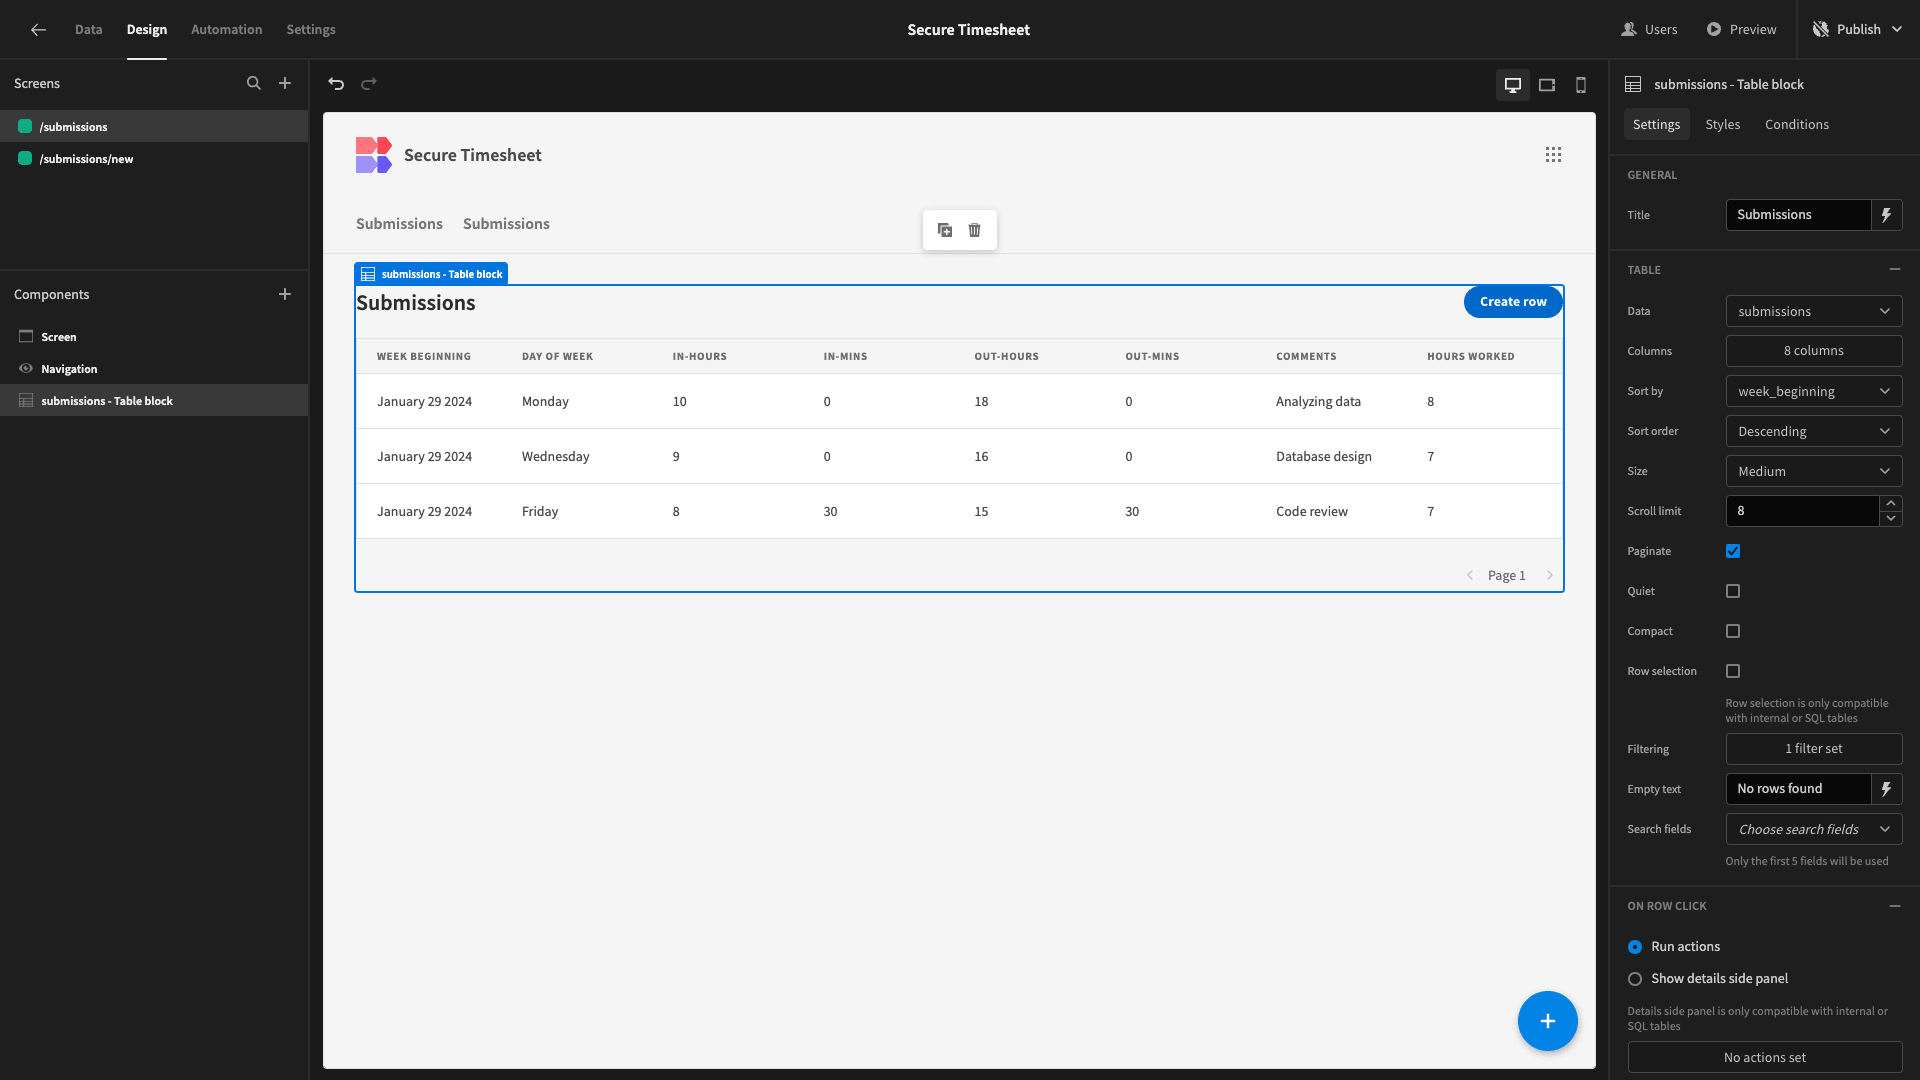Switch to mobile preview icon
Screen dimensions: 1920x1080
[1581, 85]
